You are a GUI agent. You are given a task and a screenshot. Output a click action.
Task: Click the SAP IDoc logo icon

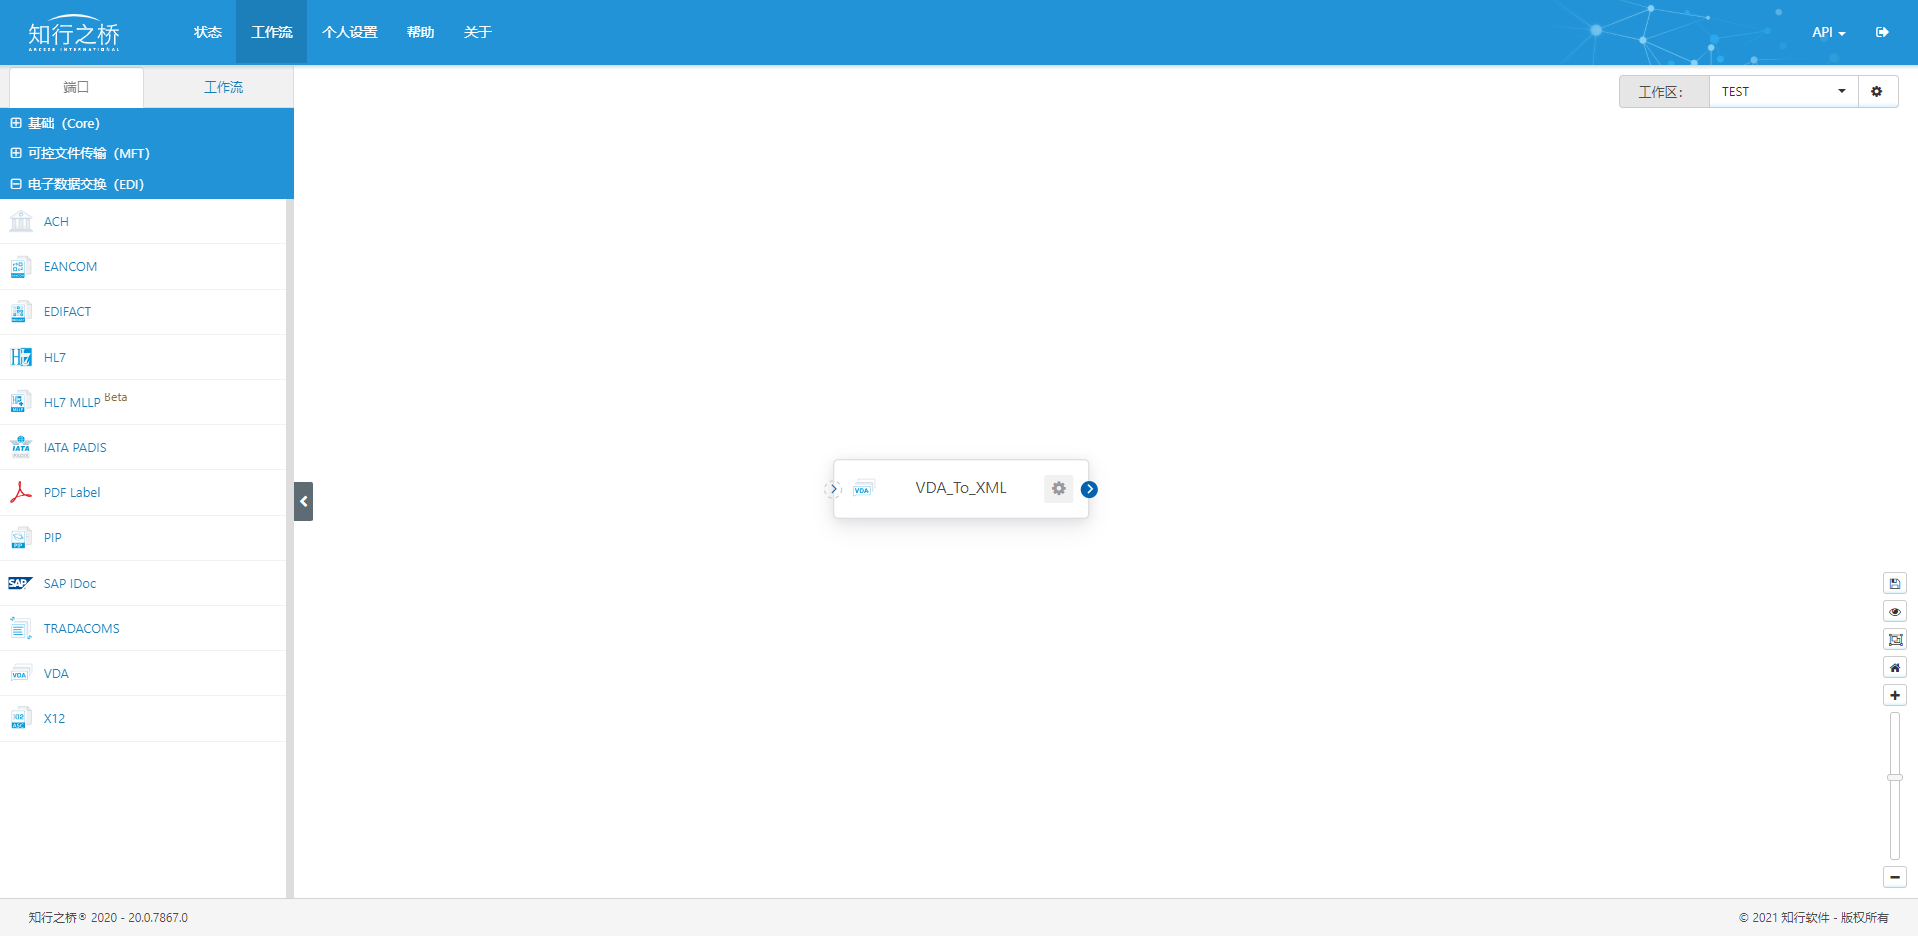point(20,583)
